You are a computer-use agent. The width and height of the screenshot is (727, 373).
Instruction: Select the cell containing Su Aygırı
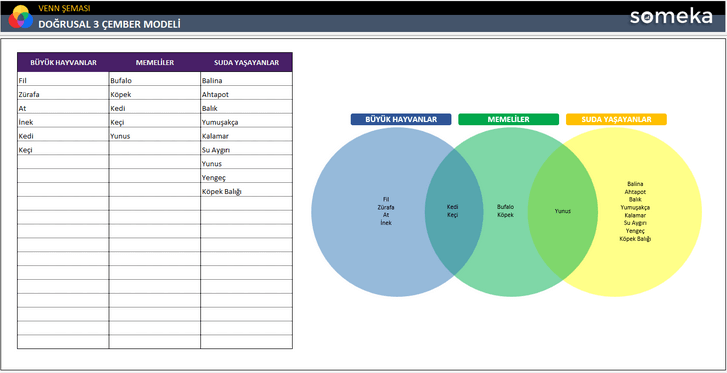(246, 148)
